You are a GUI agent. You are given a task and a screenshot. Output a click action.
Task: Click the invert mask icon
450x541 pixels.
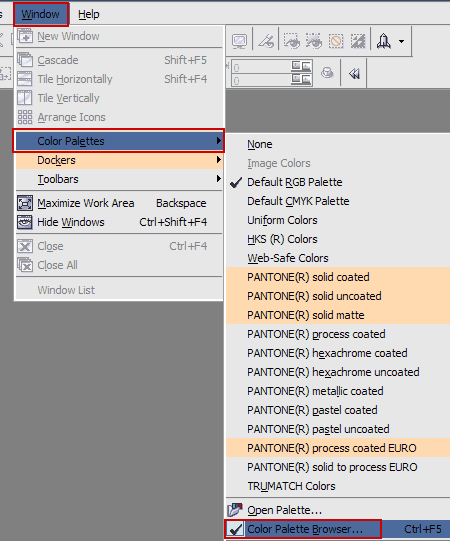tap(358, 41)
